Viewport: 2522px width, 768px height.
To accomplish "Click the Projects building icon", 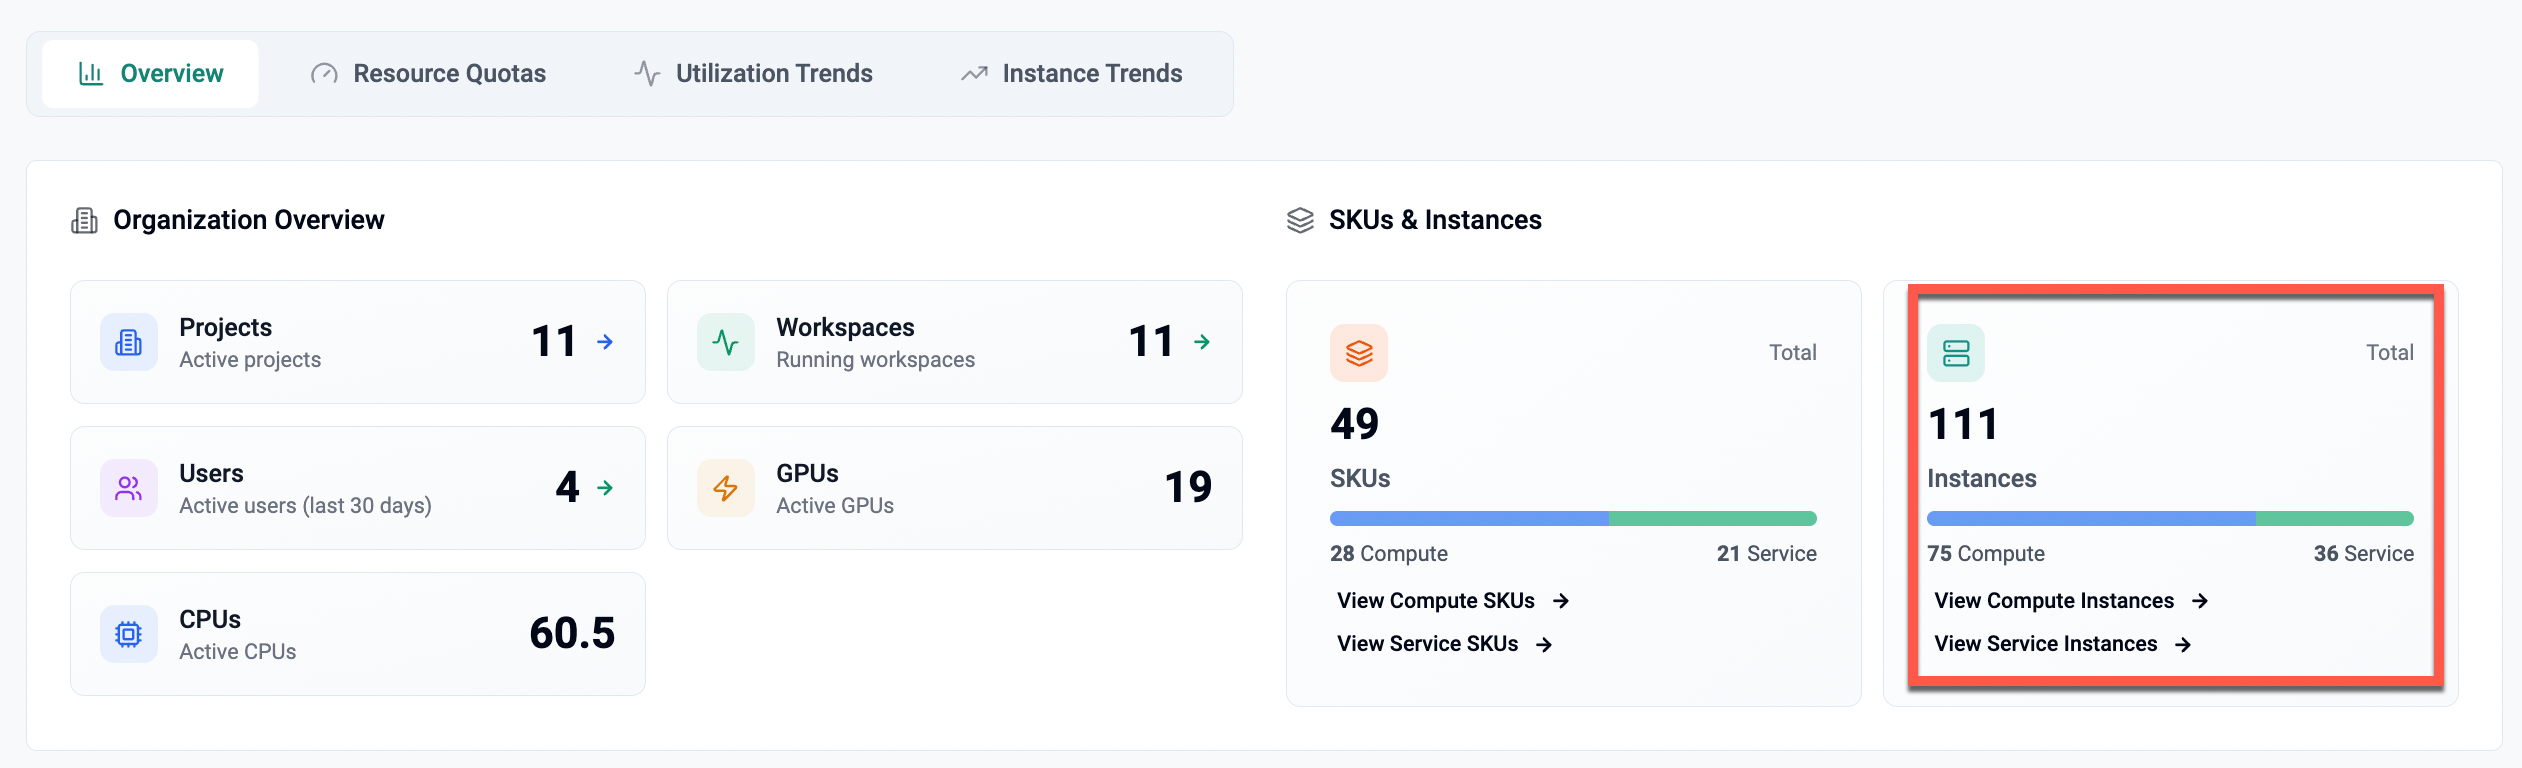I will click(x=129, y=342).
